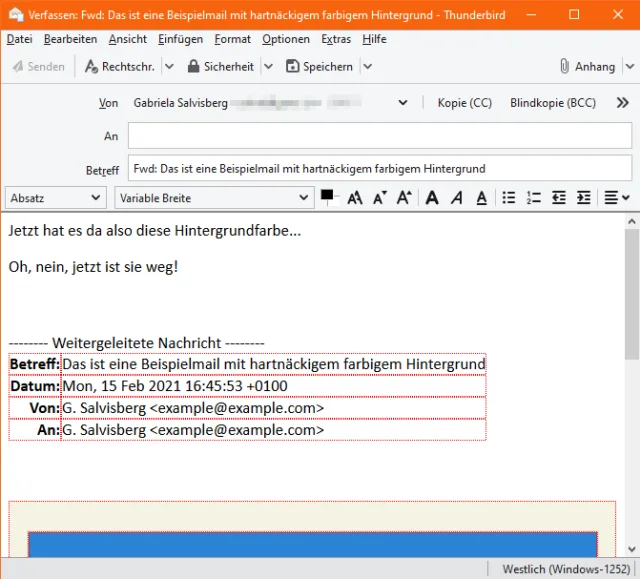Click into the An recipient field
This screenshot has width=640, height=579.
pos(380,136)
